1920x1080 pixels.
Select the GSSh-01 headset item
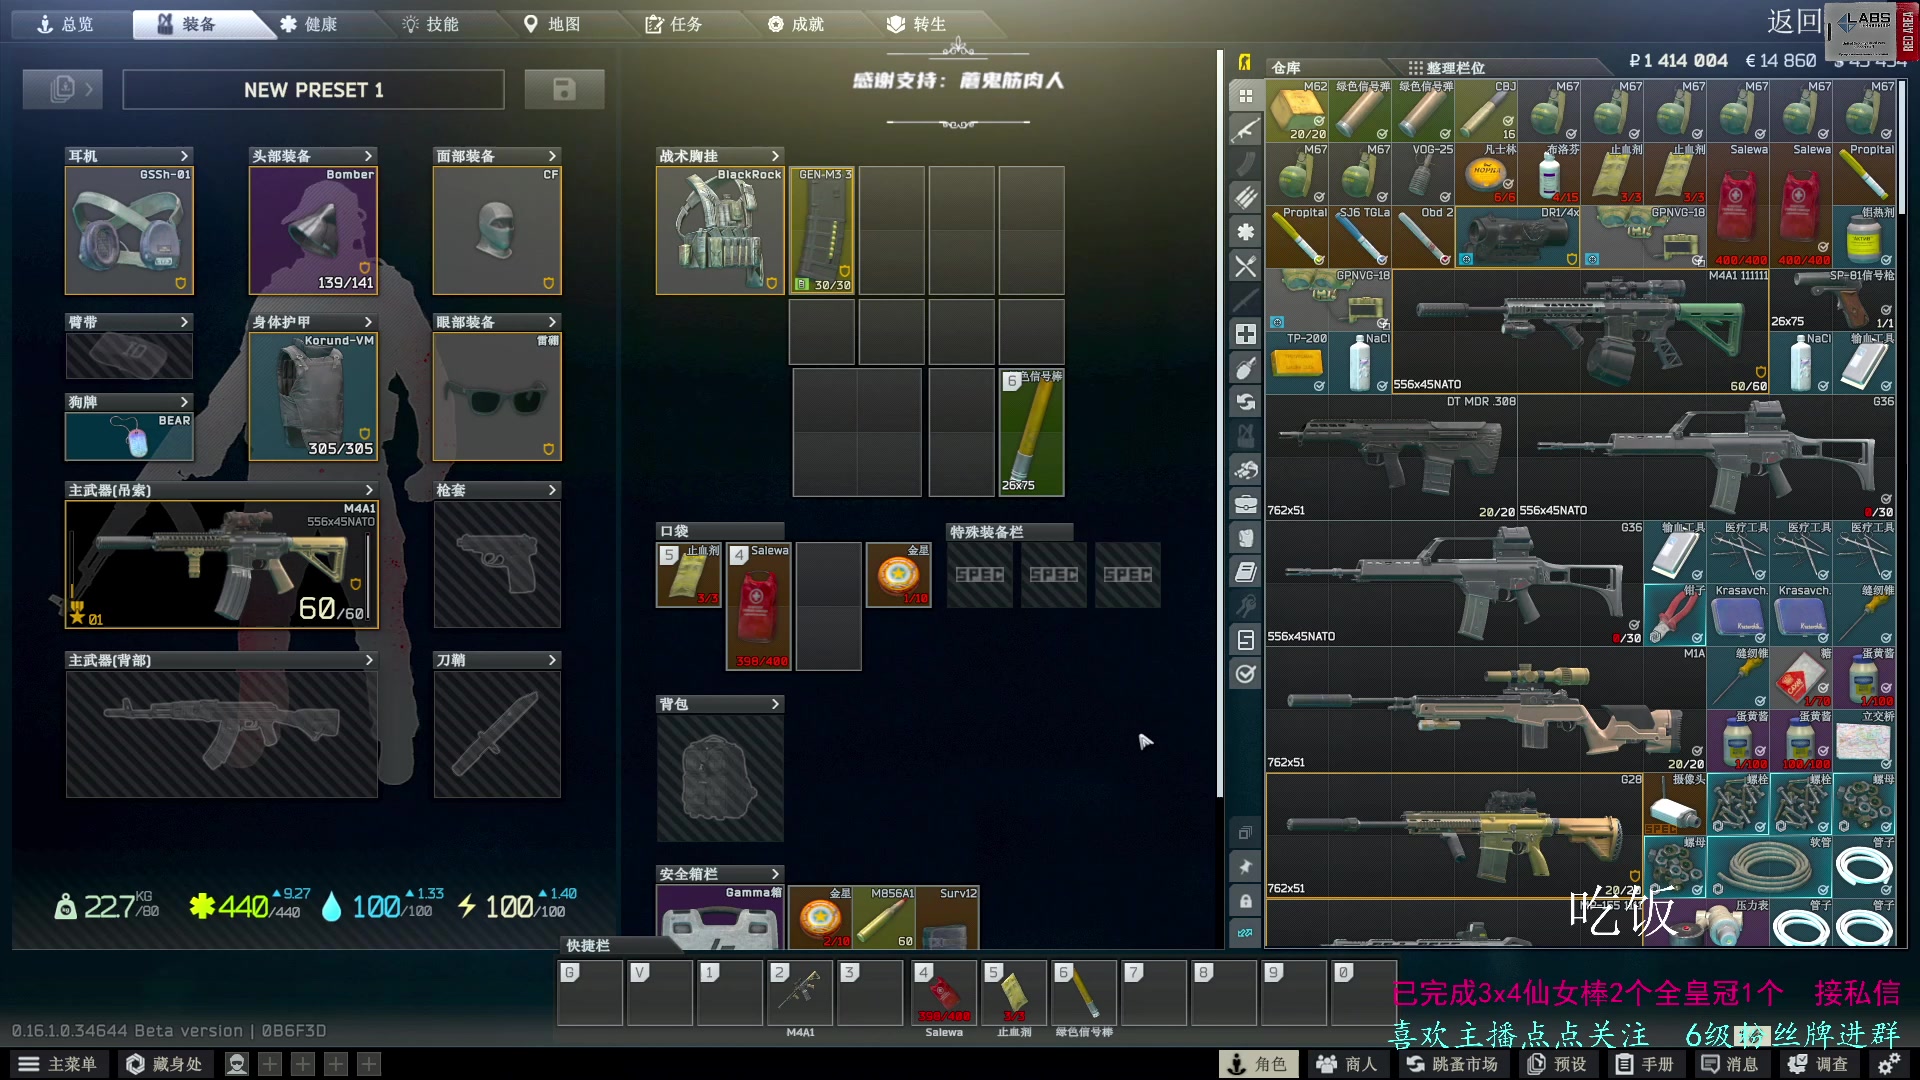pyautogui.click(x=129, y=230)
